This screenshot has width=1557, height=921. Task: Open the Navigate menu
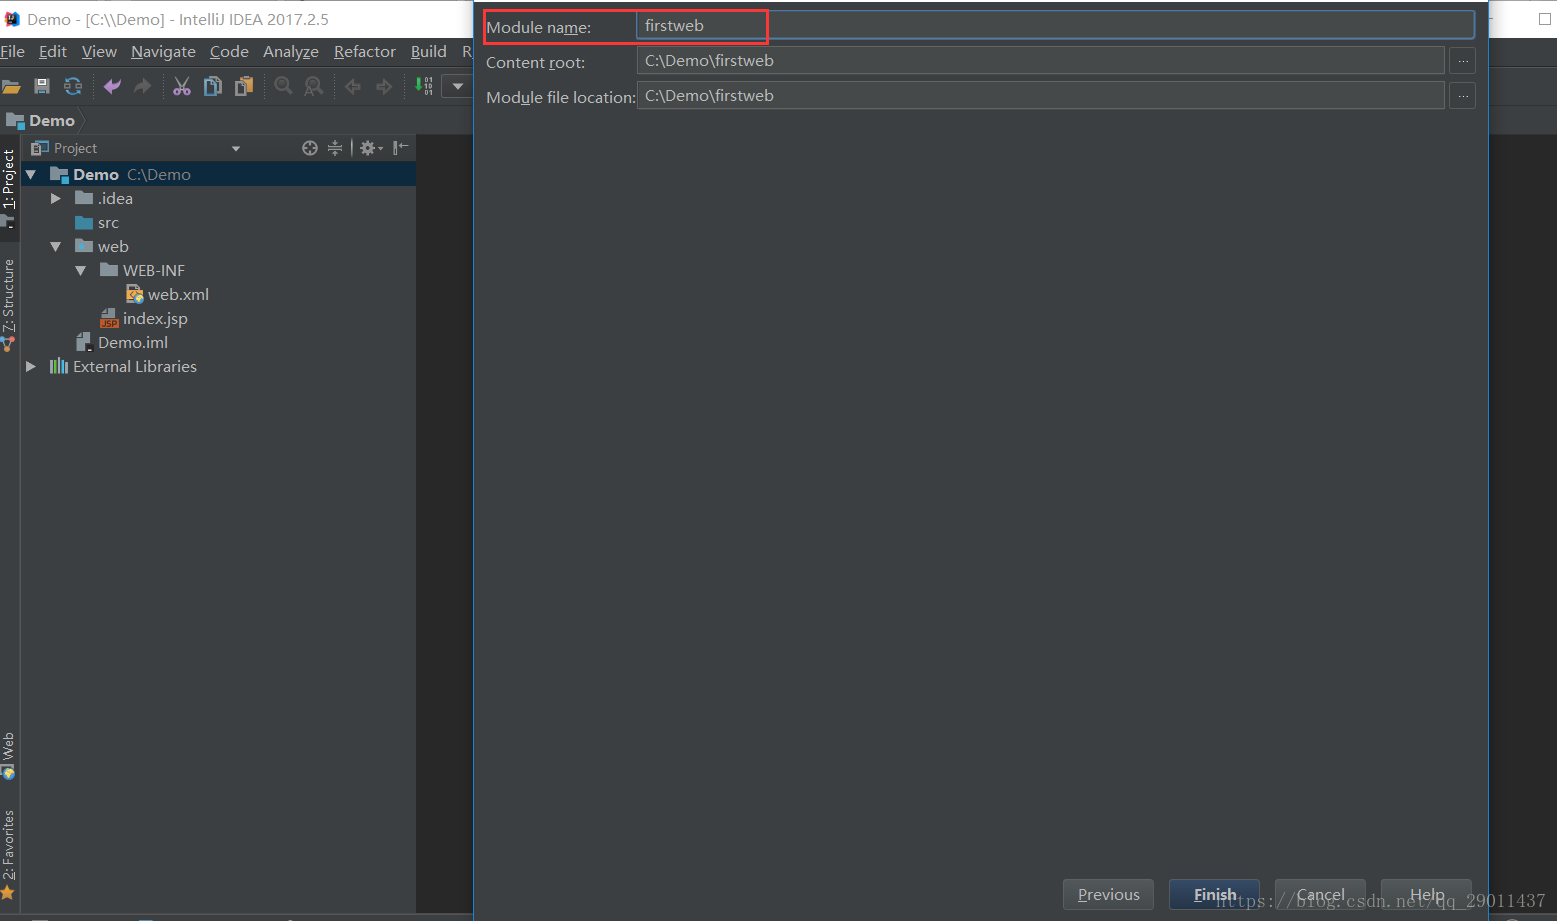163,52
